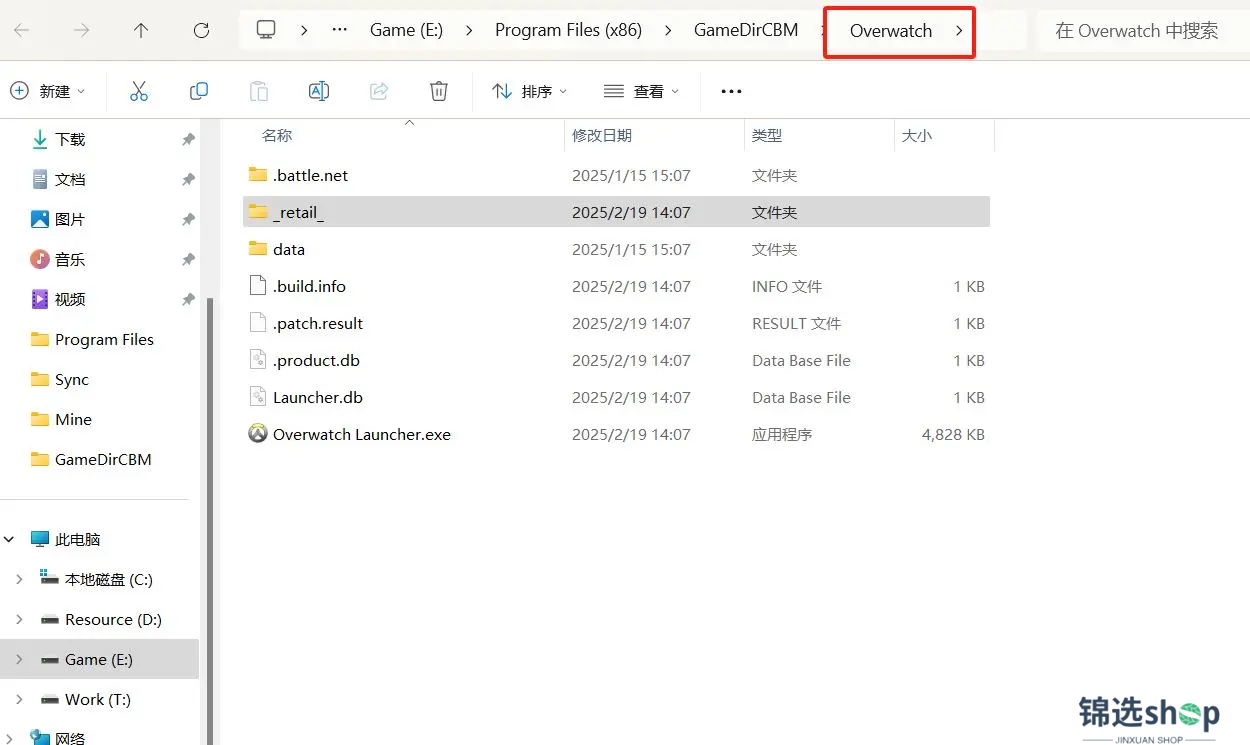
Task: Select the .product.db file
Action: click(616, 360)
